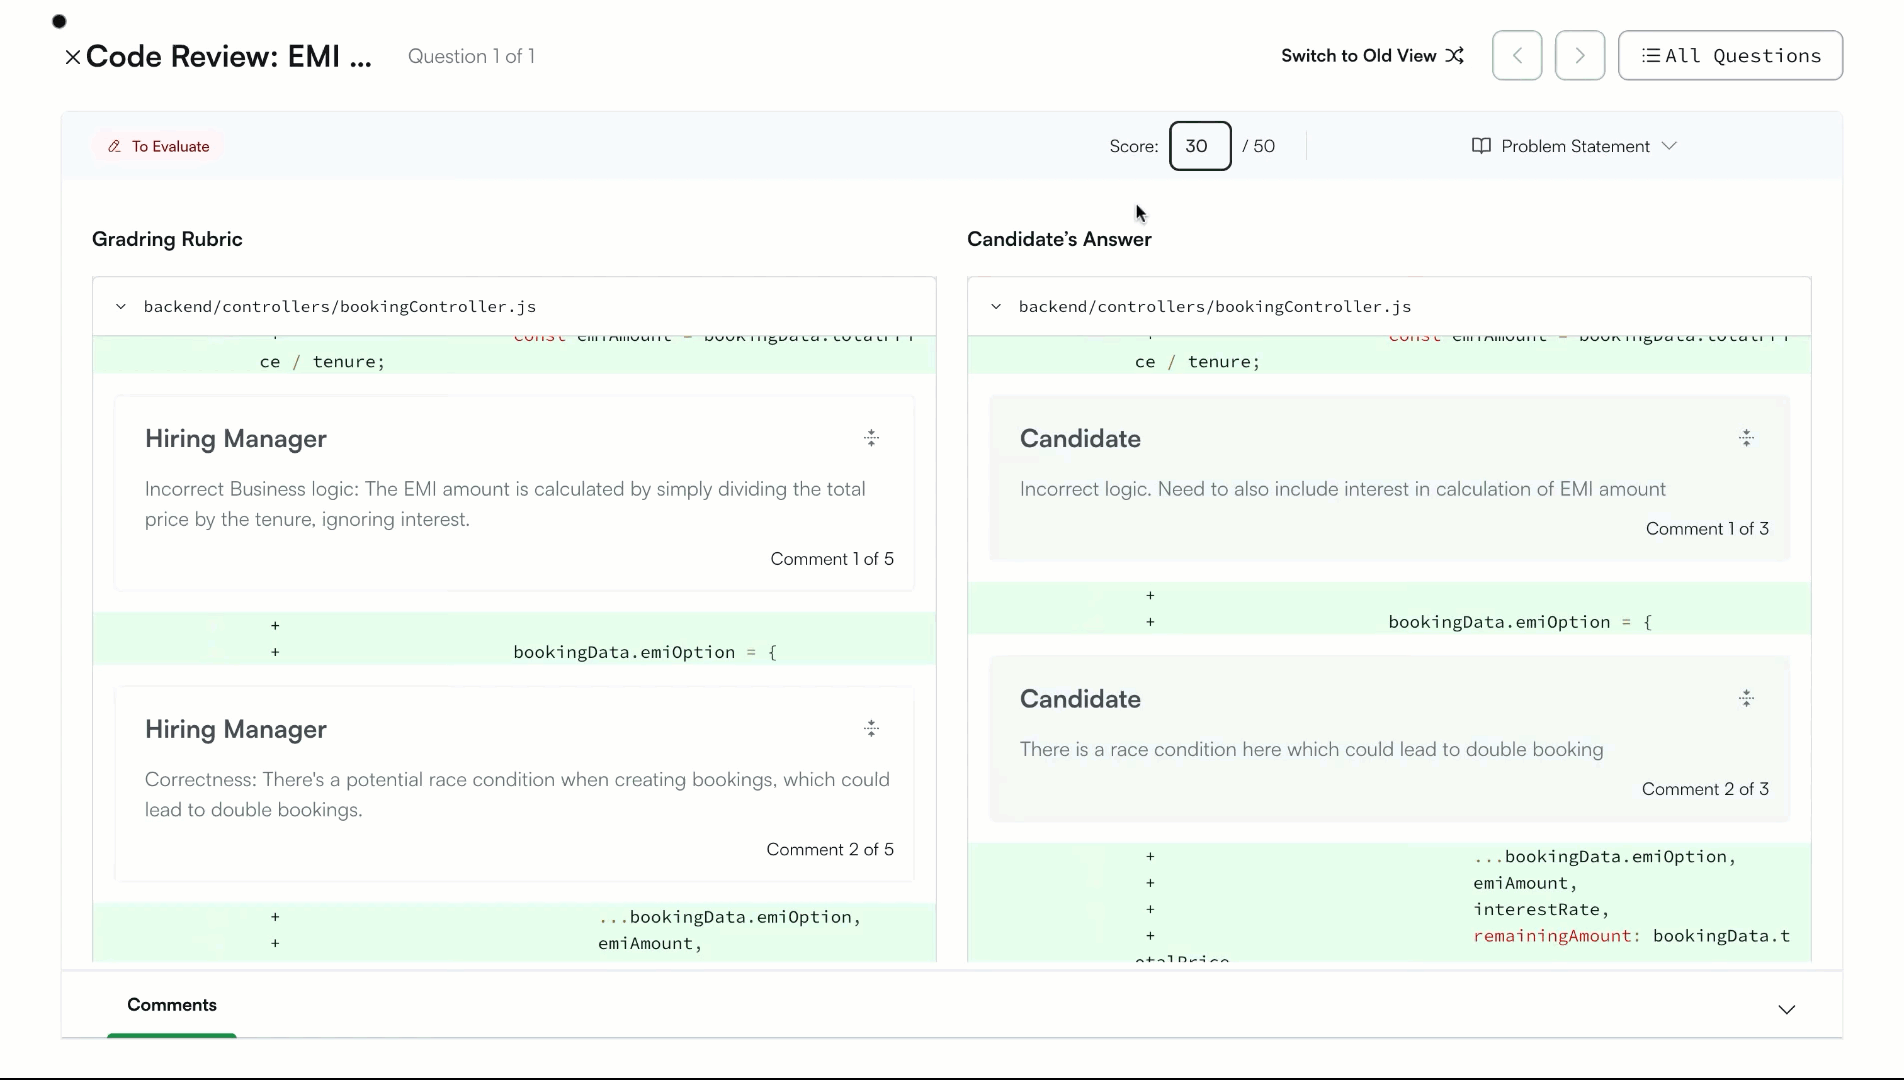
Task: Click the pencil icon in the To Evaluate badge
Action: [114, 146]
